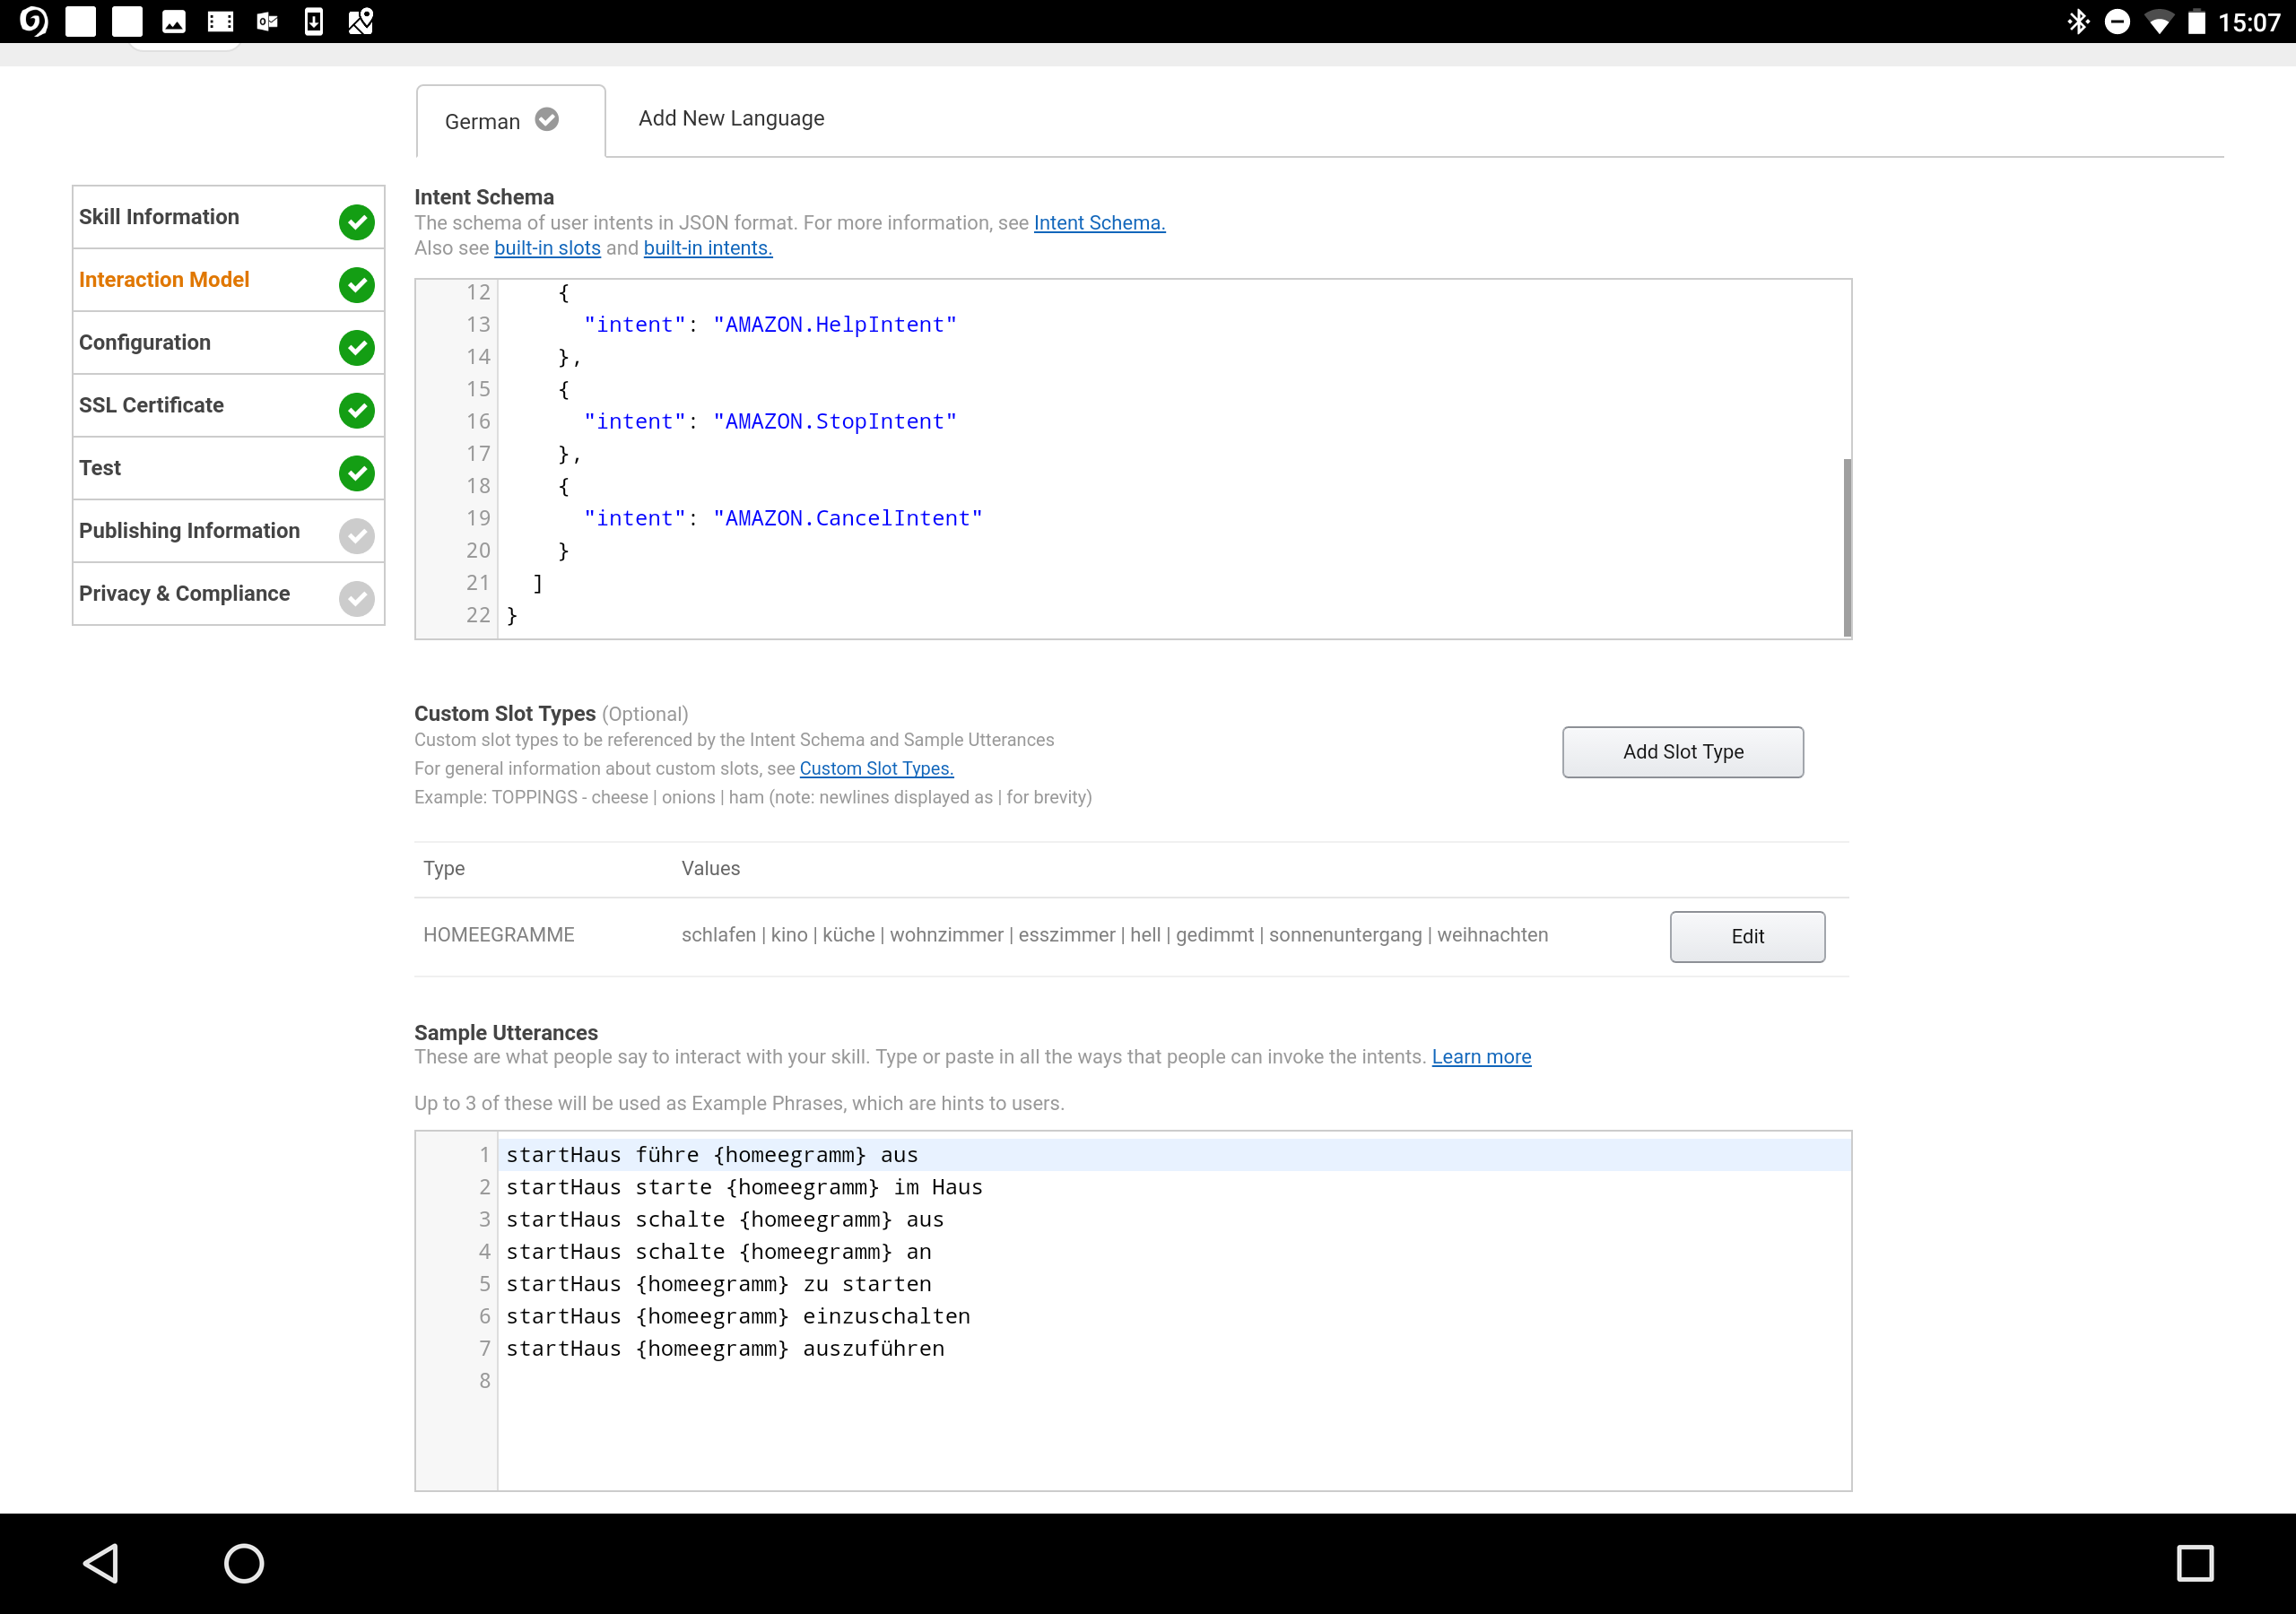This screenshot has height=1614, width=2296.
Task: Click the Edit button for HOMEEGRAMME
Action: (1745, 933)
